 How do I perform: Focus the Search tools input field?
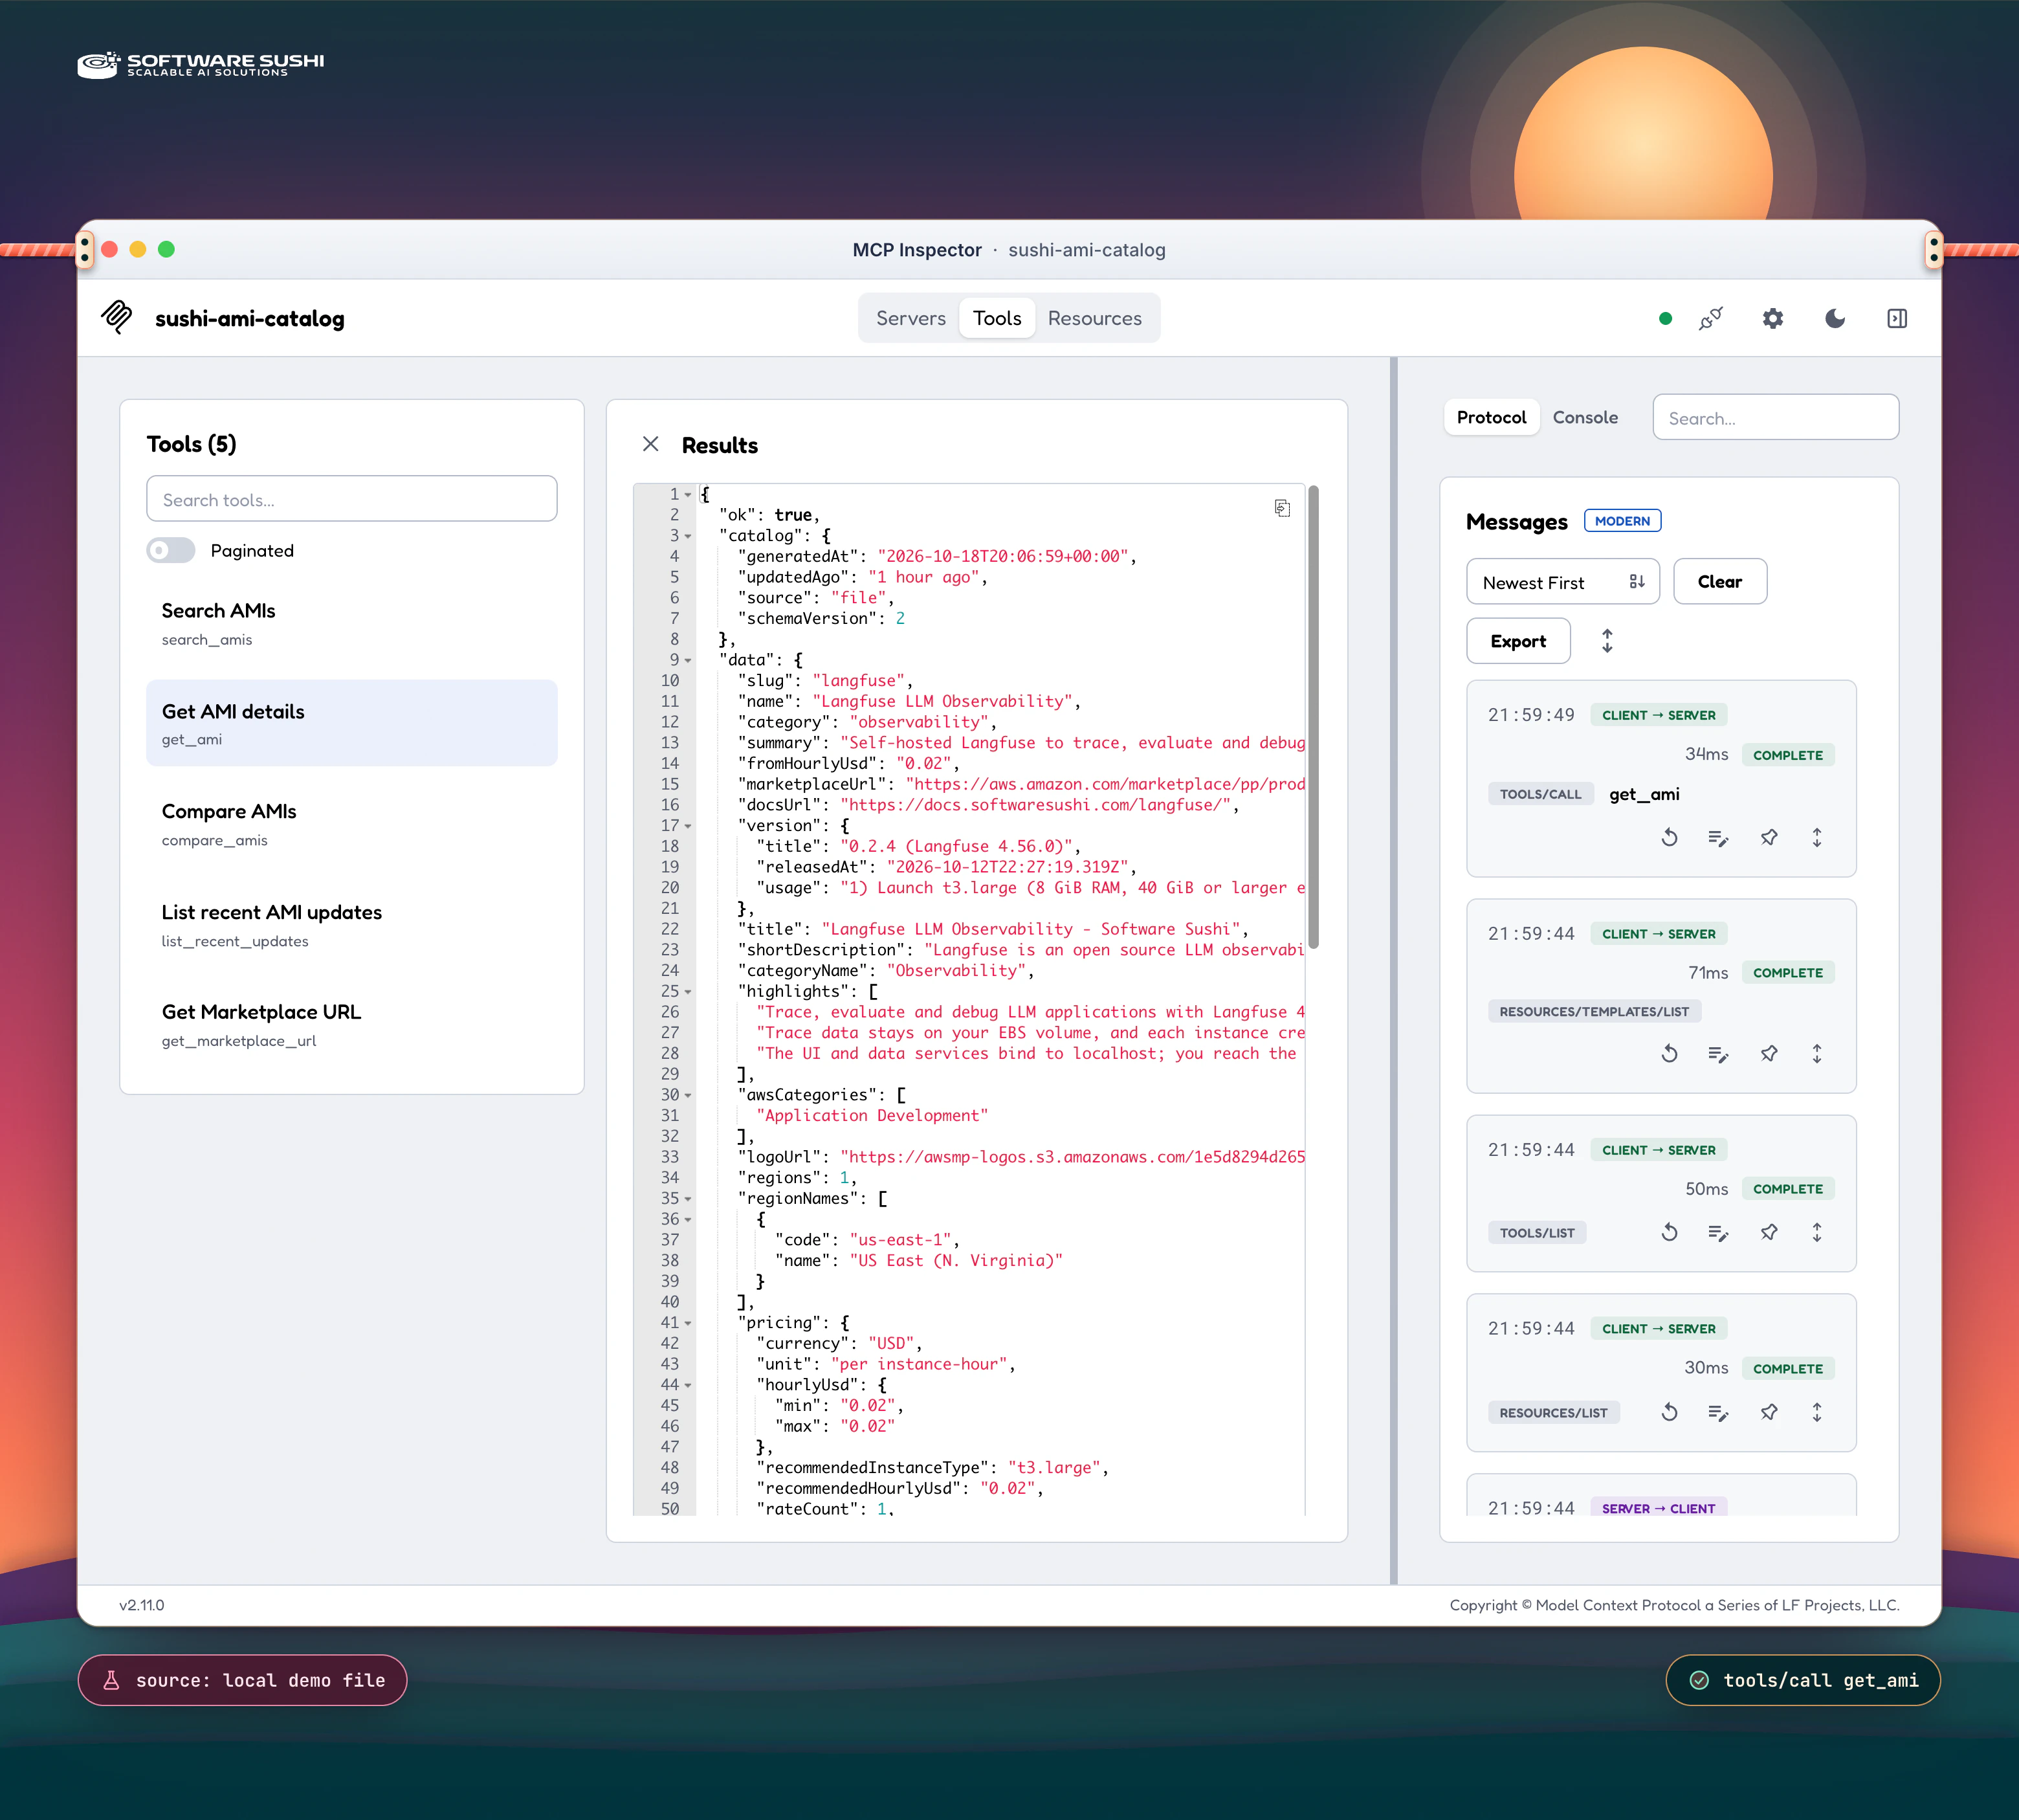click(351, 499)
